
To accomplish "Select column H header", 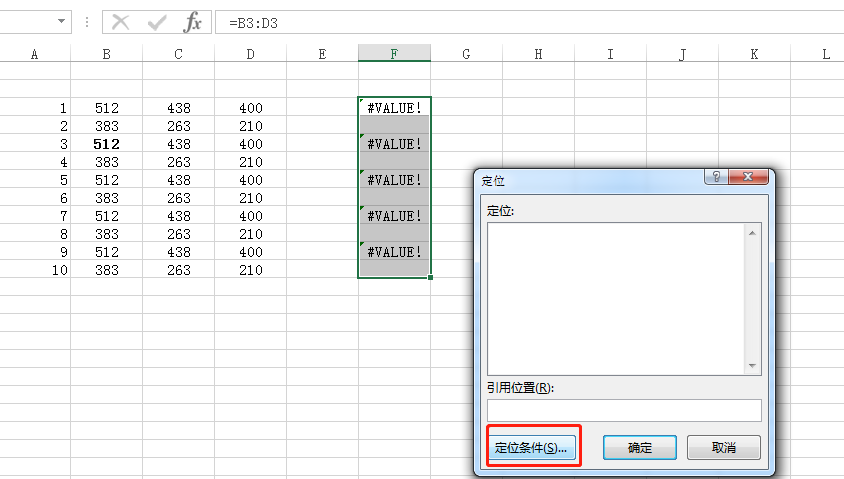I will (538, 54).
